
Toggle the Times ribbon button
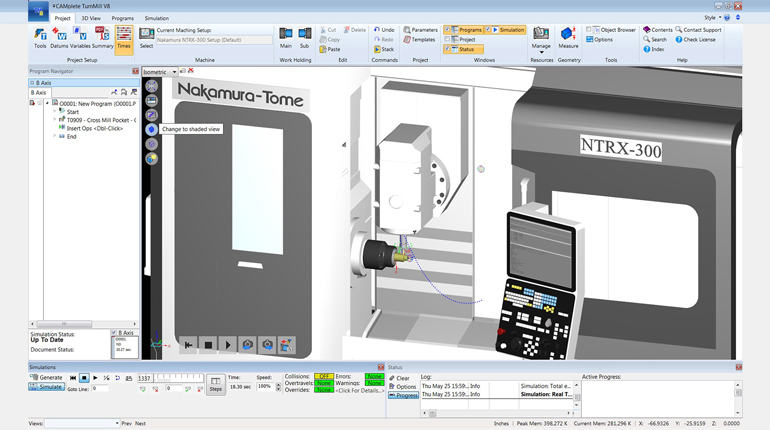coord(124,39)
